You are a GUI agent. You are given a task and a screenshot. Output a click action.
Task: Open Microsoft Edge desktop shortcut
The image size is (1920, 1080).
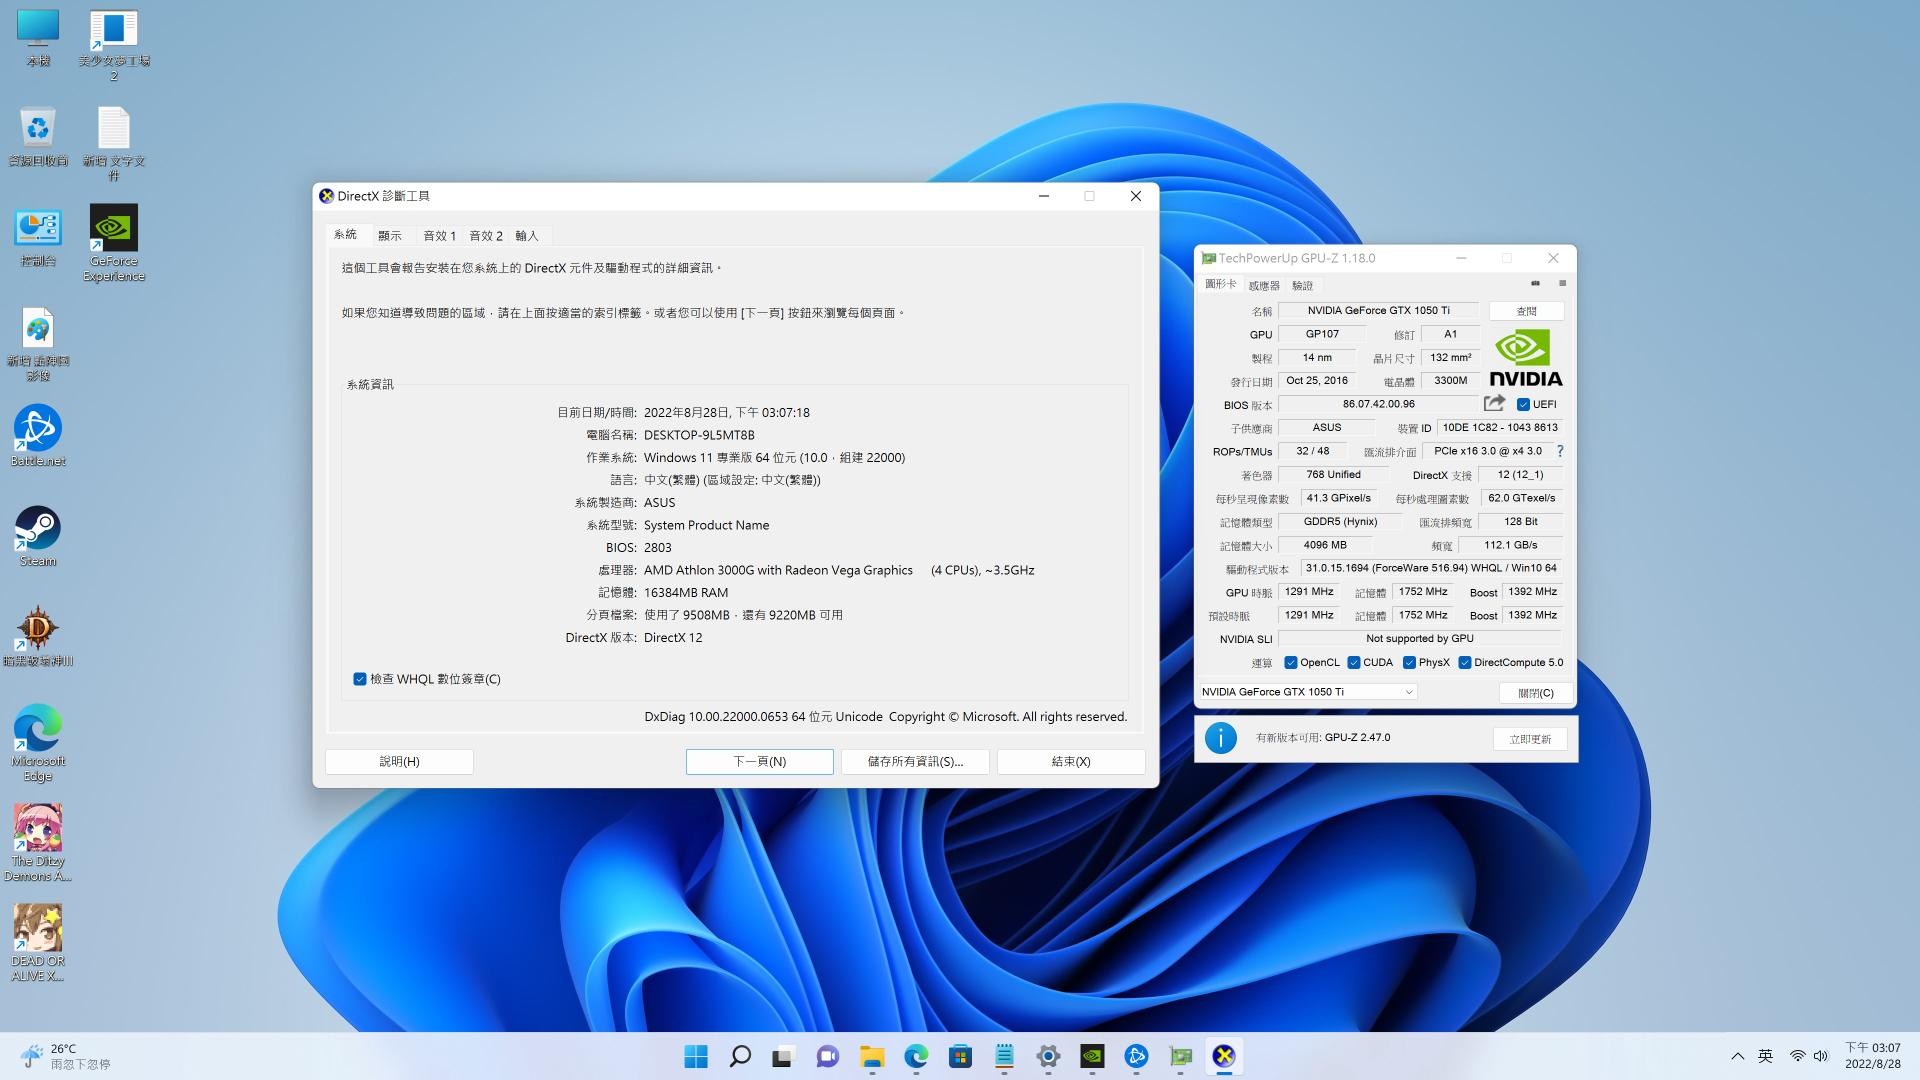coord(38,744)
